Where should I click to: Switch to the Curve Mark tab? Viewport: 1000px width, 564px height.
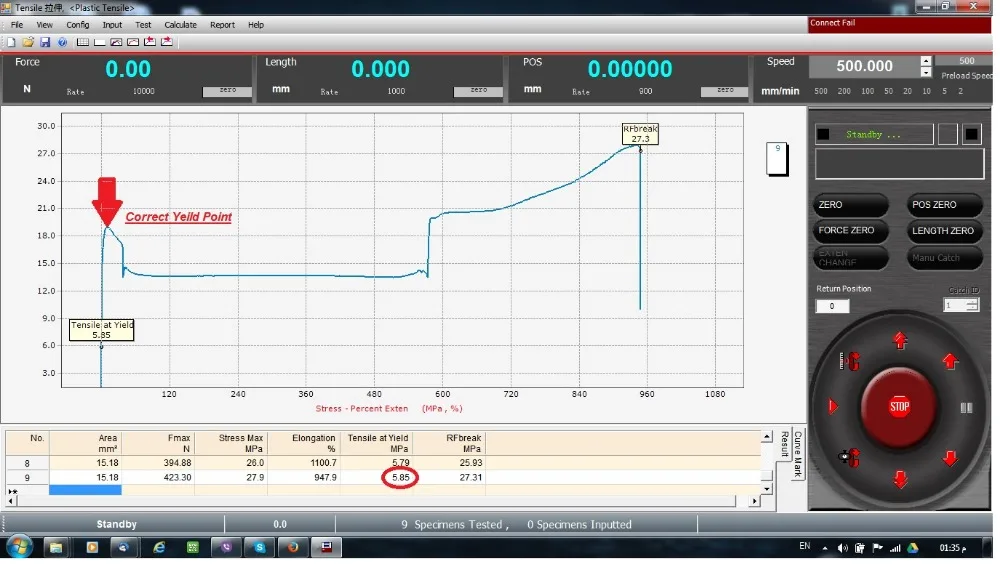coord(798,455)
